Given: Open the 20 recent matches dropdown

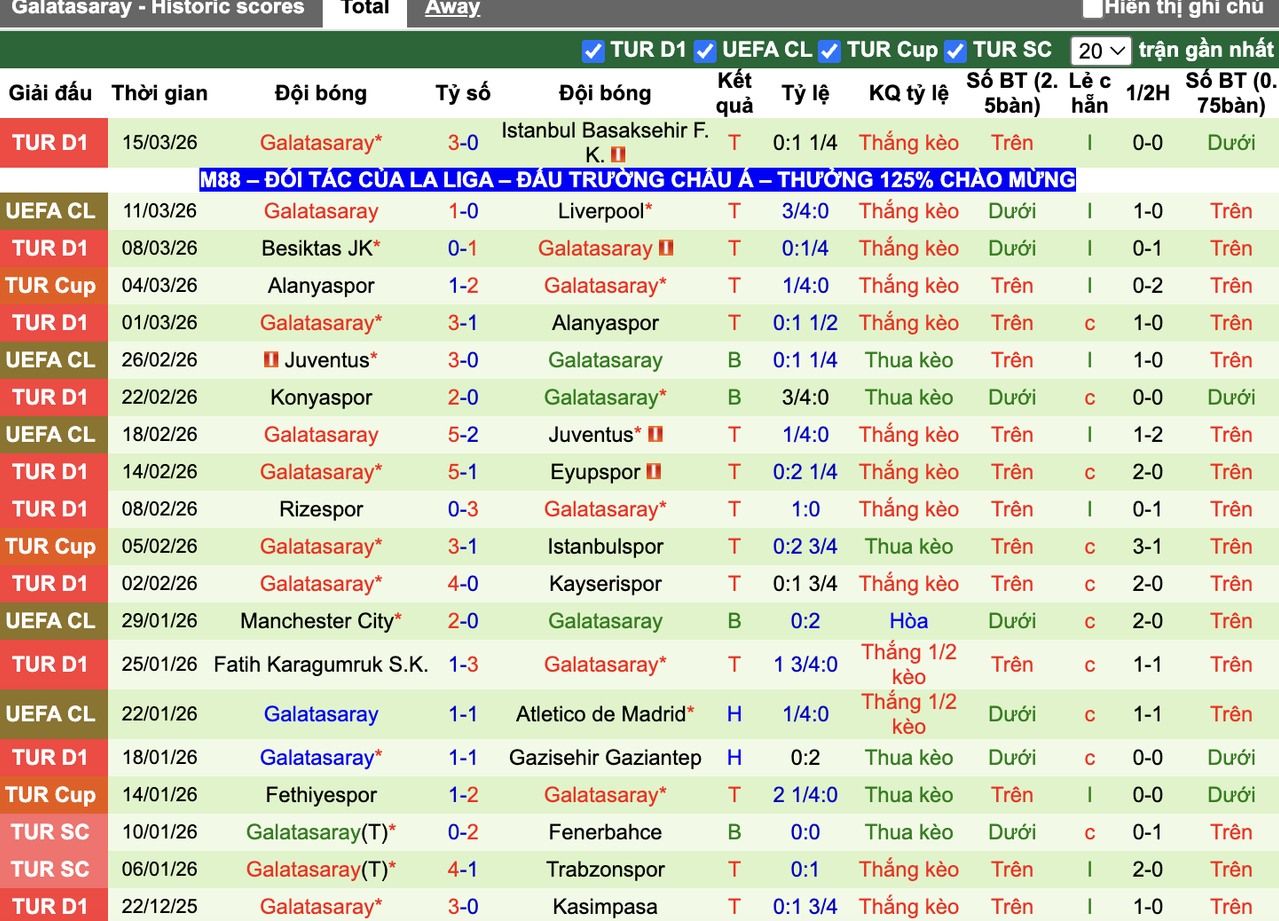Looking at the screenshot, I should tap(1101, 50).
